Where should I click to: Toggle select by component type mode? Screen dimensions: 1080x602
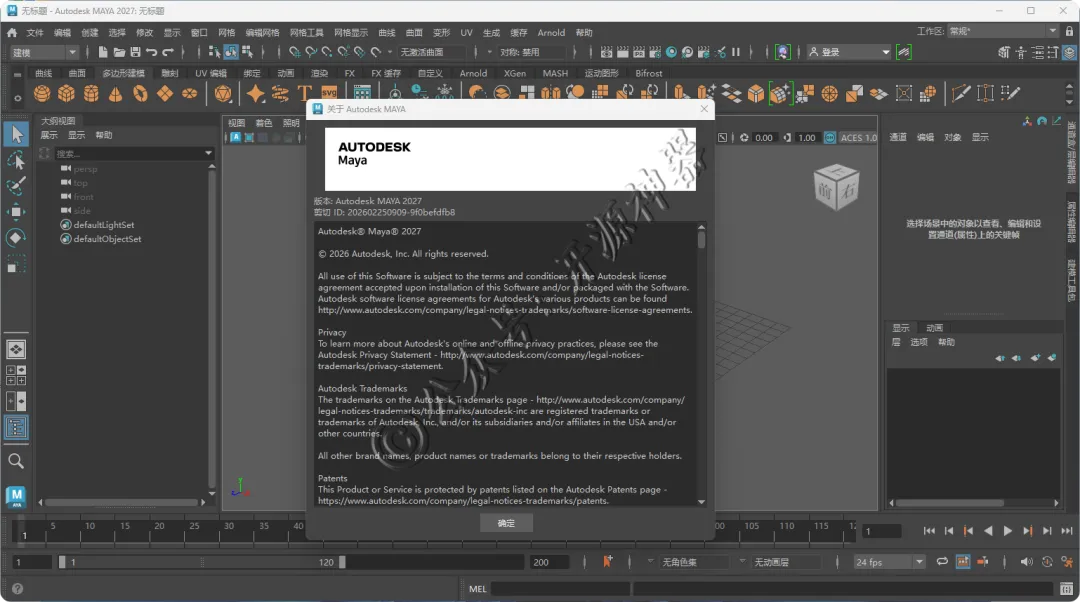coord(247,52)
